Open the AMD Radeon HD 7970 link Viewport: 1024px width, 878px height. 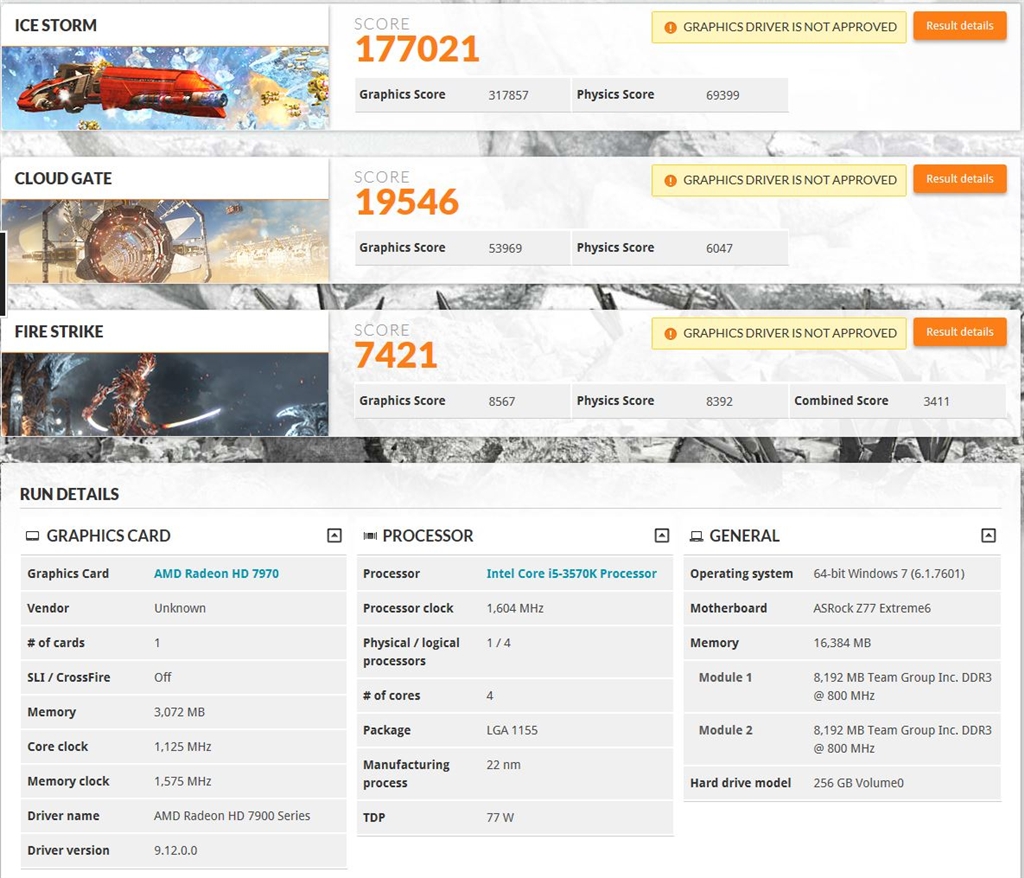[x=216, y=574]
